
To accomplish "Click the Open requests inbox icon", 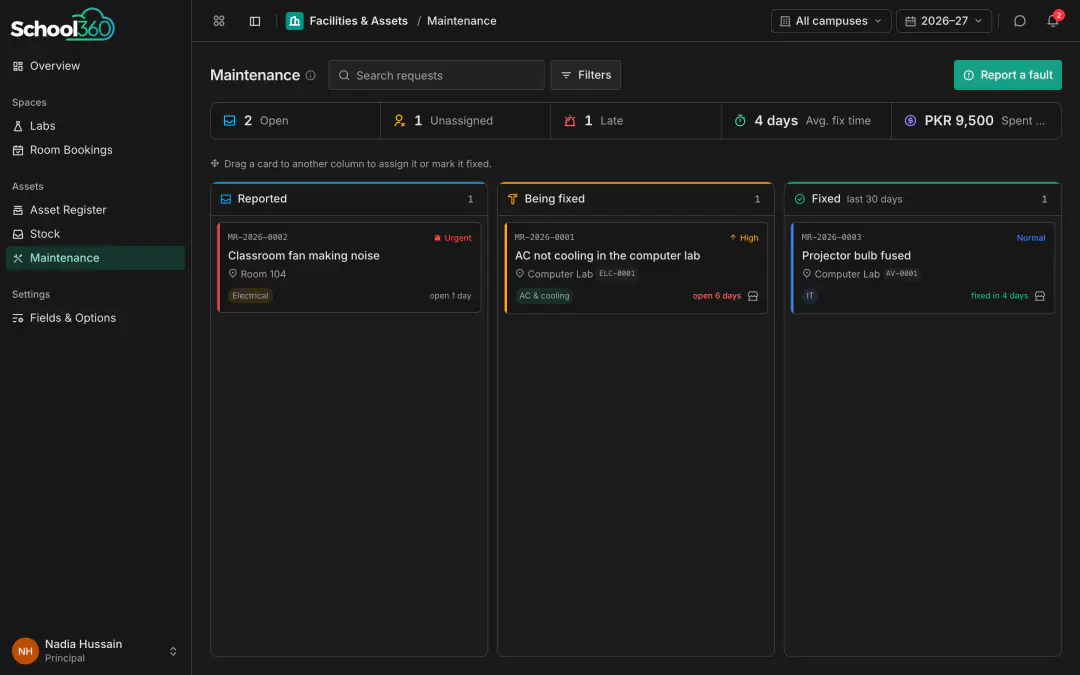I will (x=229, y=121).
